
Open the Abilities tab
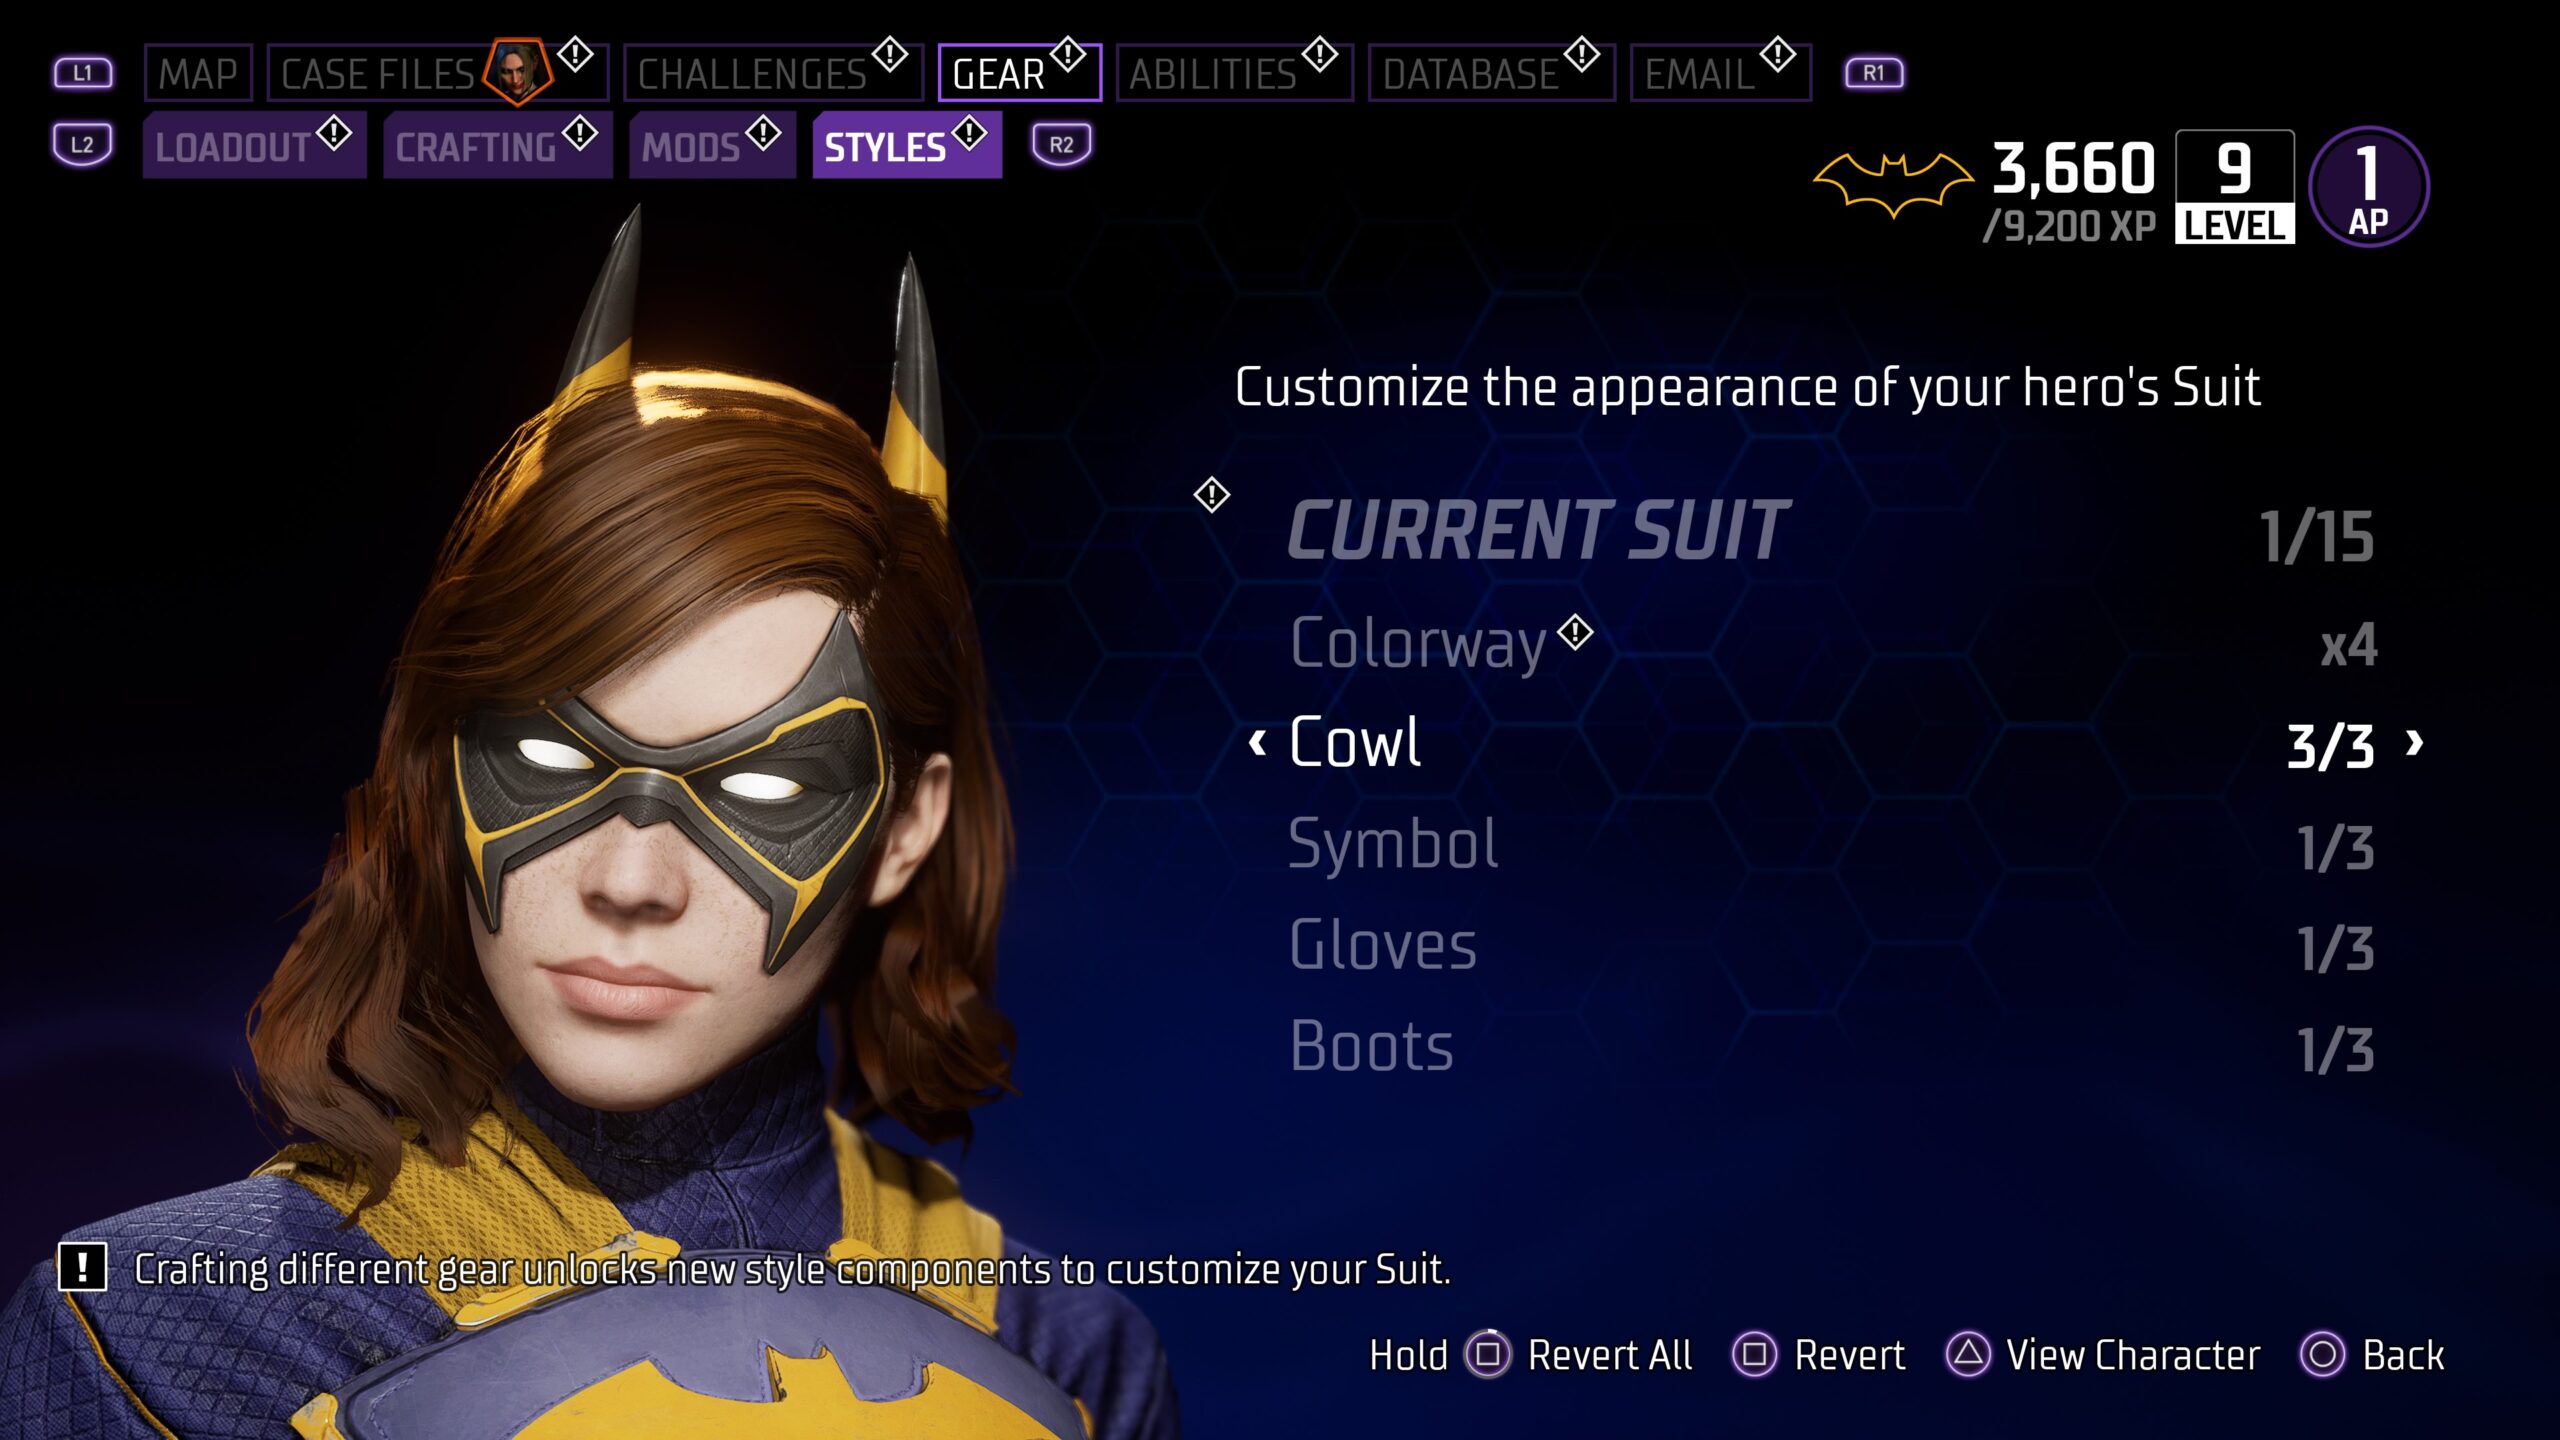coord(1235,73)
